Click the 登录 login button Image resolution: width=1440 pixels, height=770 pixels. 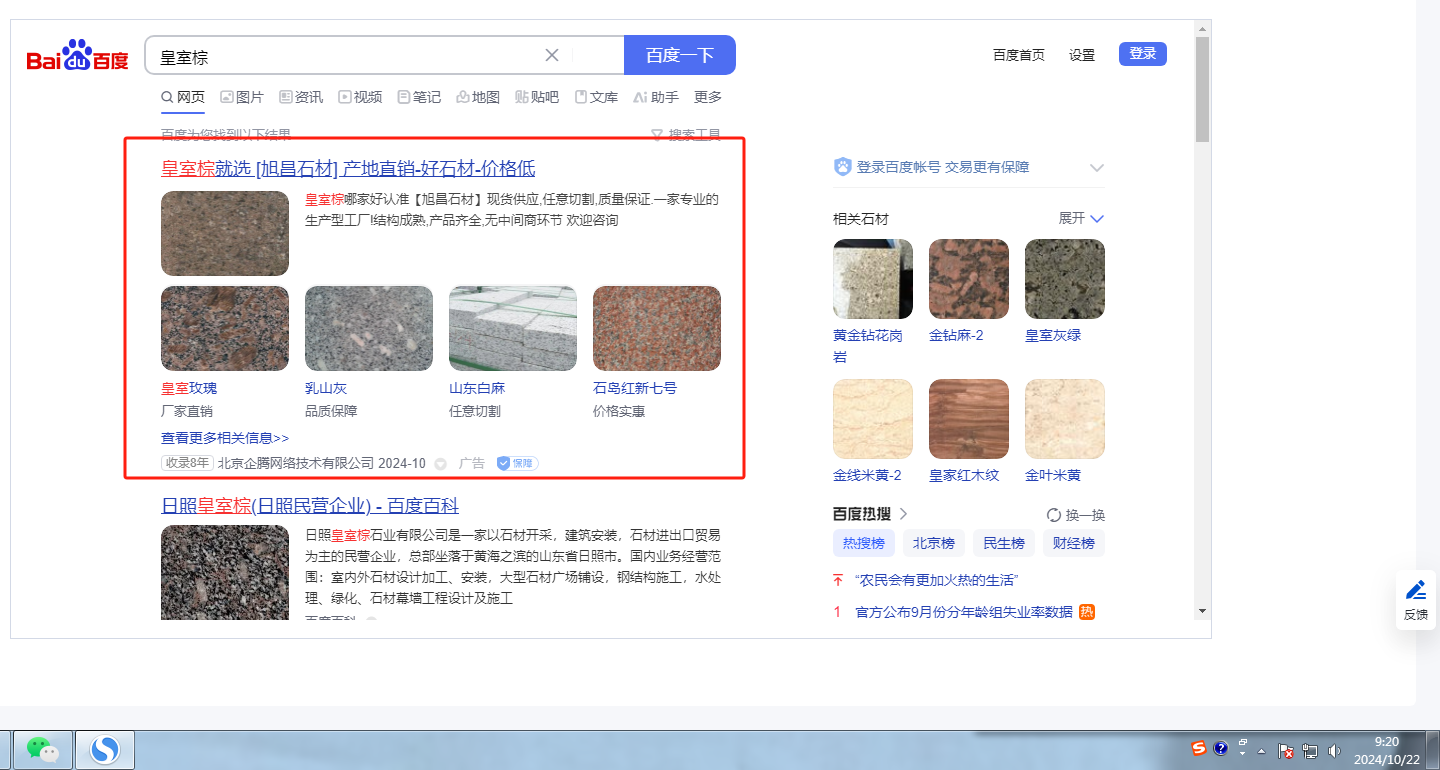pyautogui.click(x=1142, y=54)
